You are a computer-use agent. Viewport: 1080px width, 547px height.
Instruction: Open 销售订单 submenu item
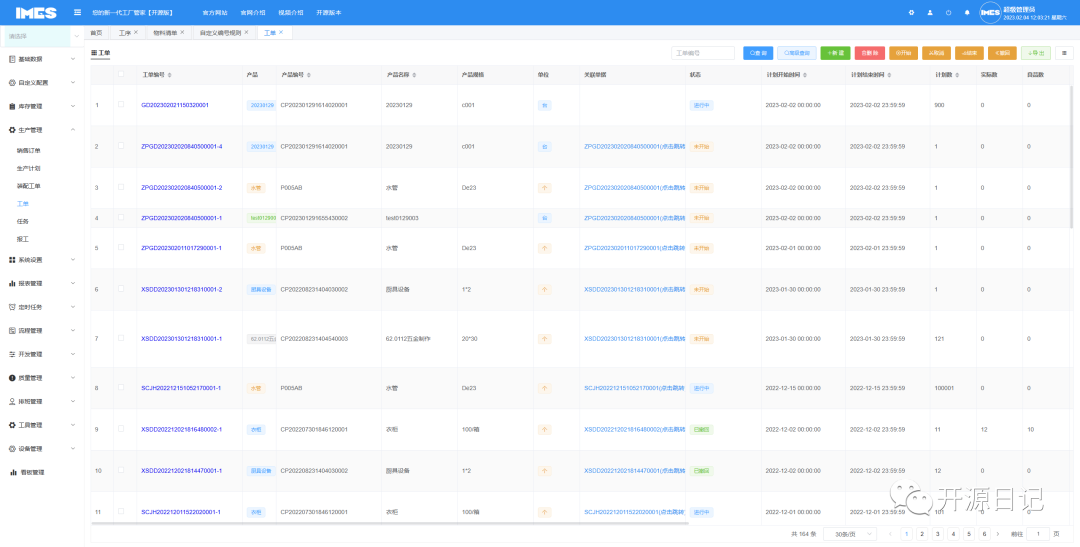coord(28,150)
